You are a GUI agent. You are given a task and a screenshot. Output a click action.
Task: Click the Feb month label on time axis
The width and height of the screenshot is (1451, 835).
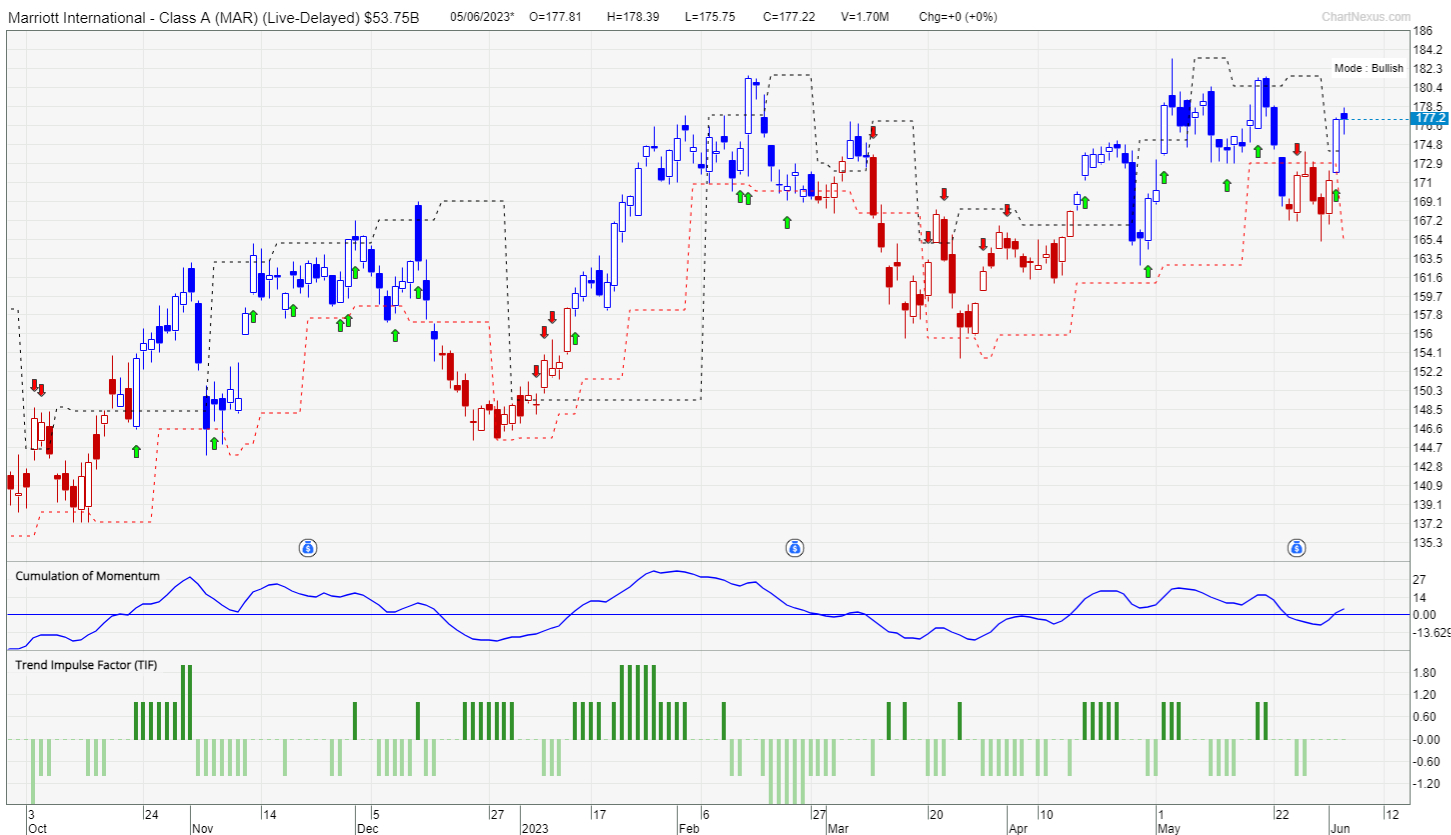(x=688, y=829)
